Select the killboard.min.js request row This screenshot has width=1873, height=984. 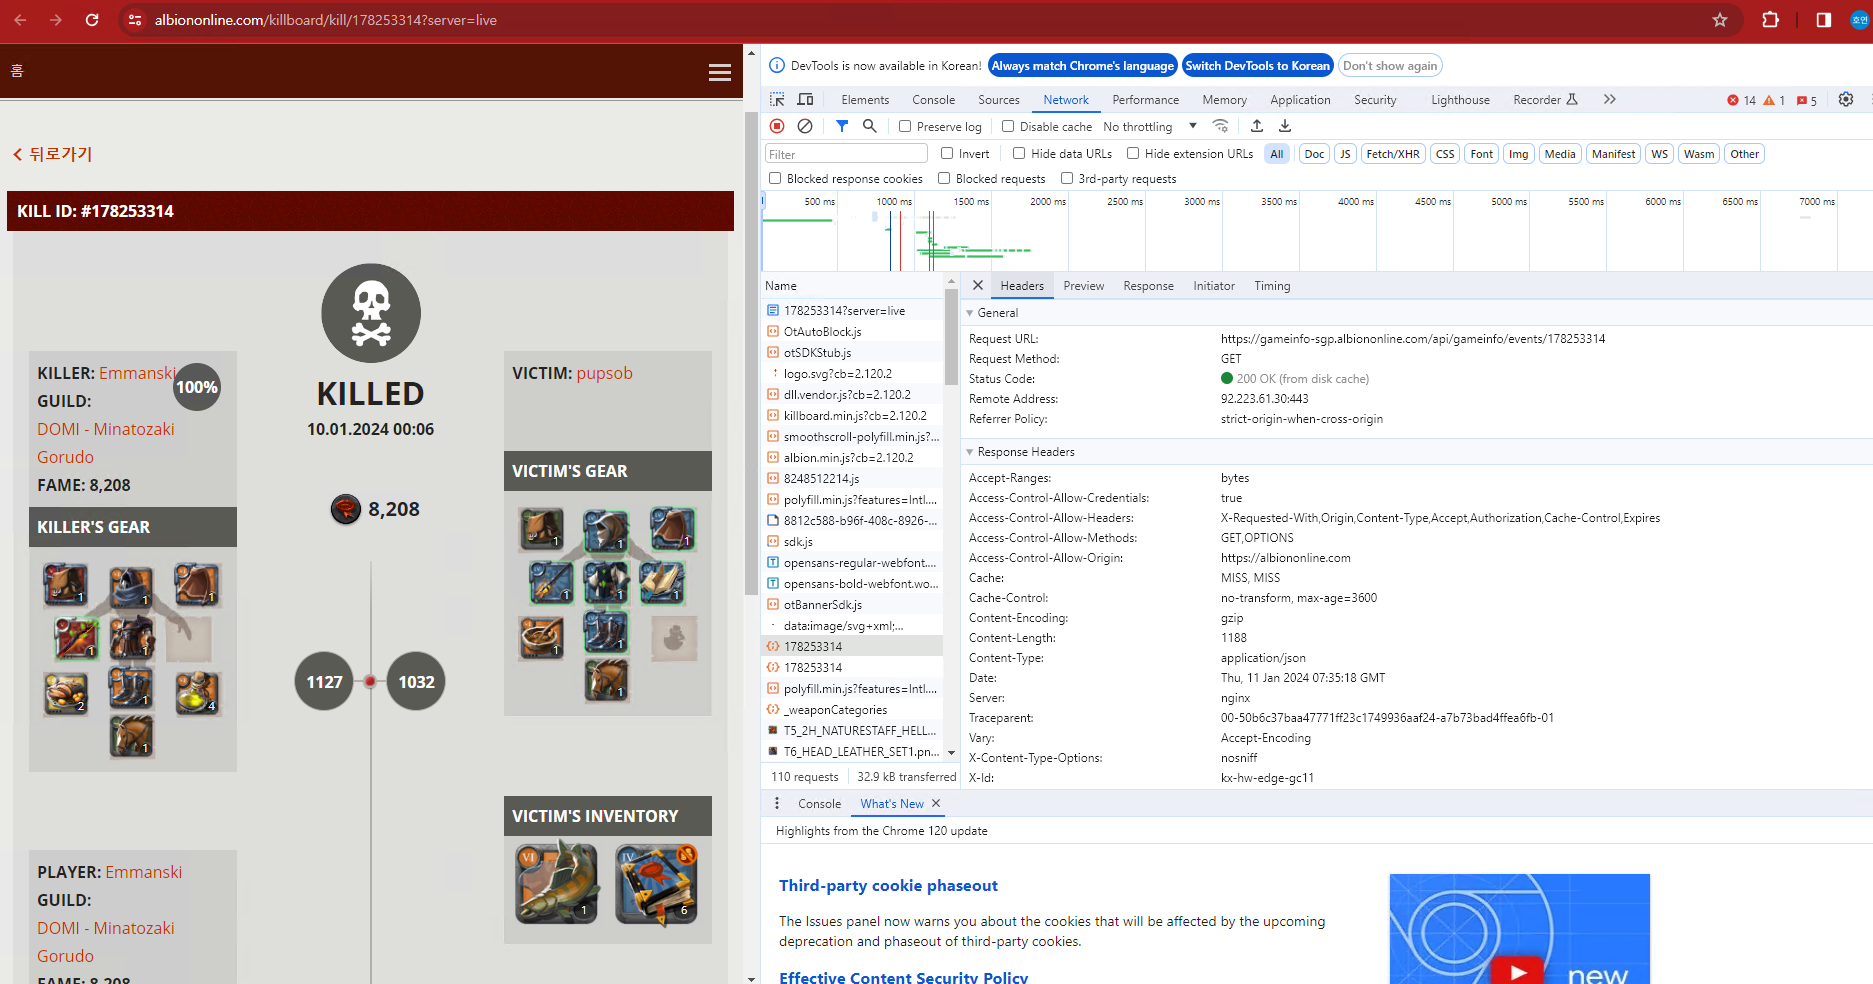click(x=852, y=416)
